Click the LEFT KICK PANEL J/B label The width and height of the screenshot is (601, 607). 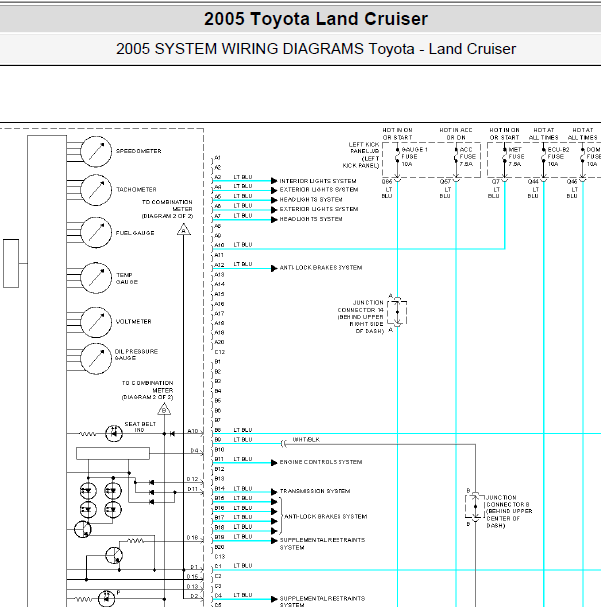[361, 155]
